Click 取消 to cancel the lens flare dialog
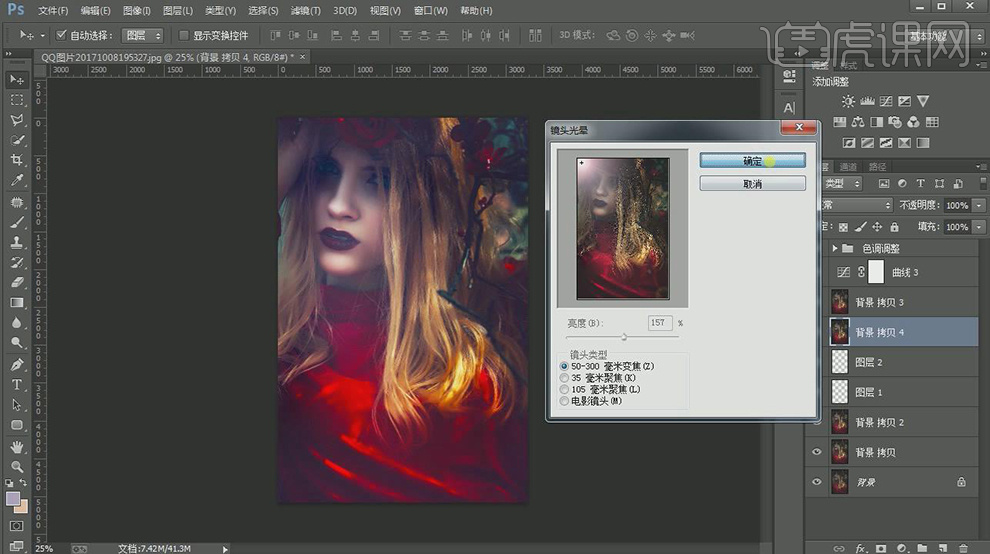 tap(752, 184)
